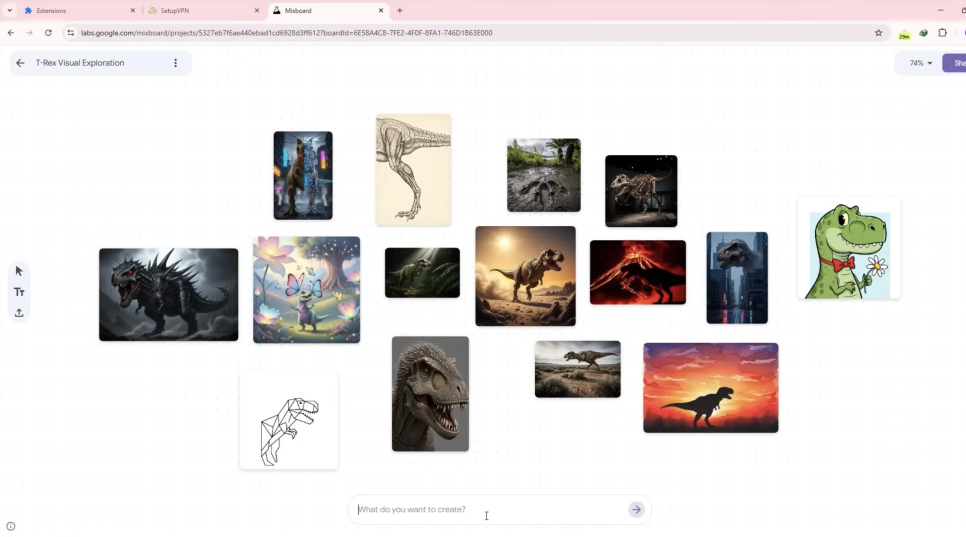Select the sunset silhouette T-Rex image
This screenshot has width=966, height=537.
coord(711,388)
